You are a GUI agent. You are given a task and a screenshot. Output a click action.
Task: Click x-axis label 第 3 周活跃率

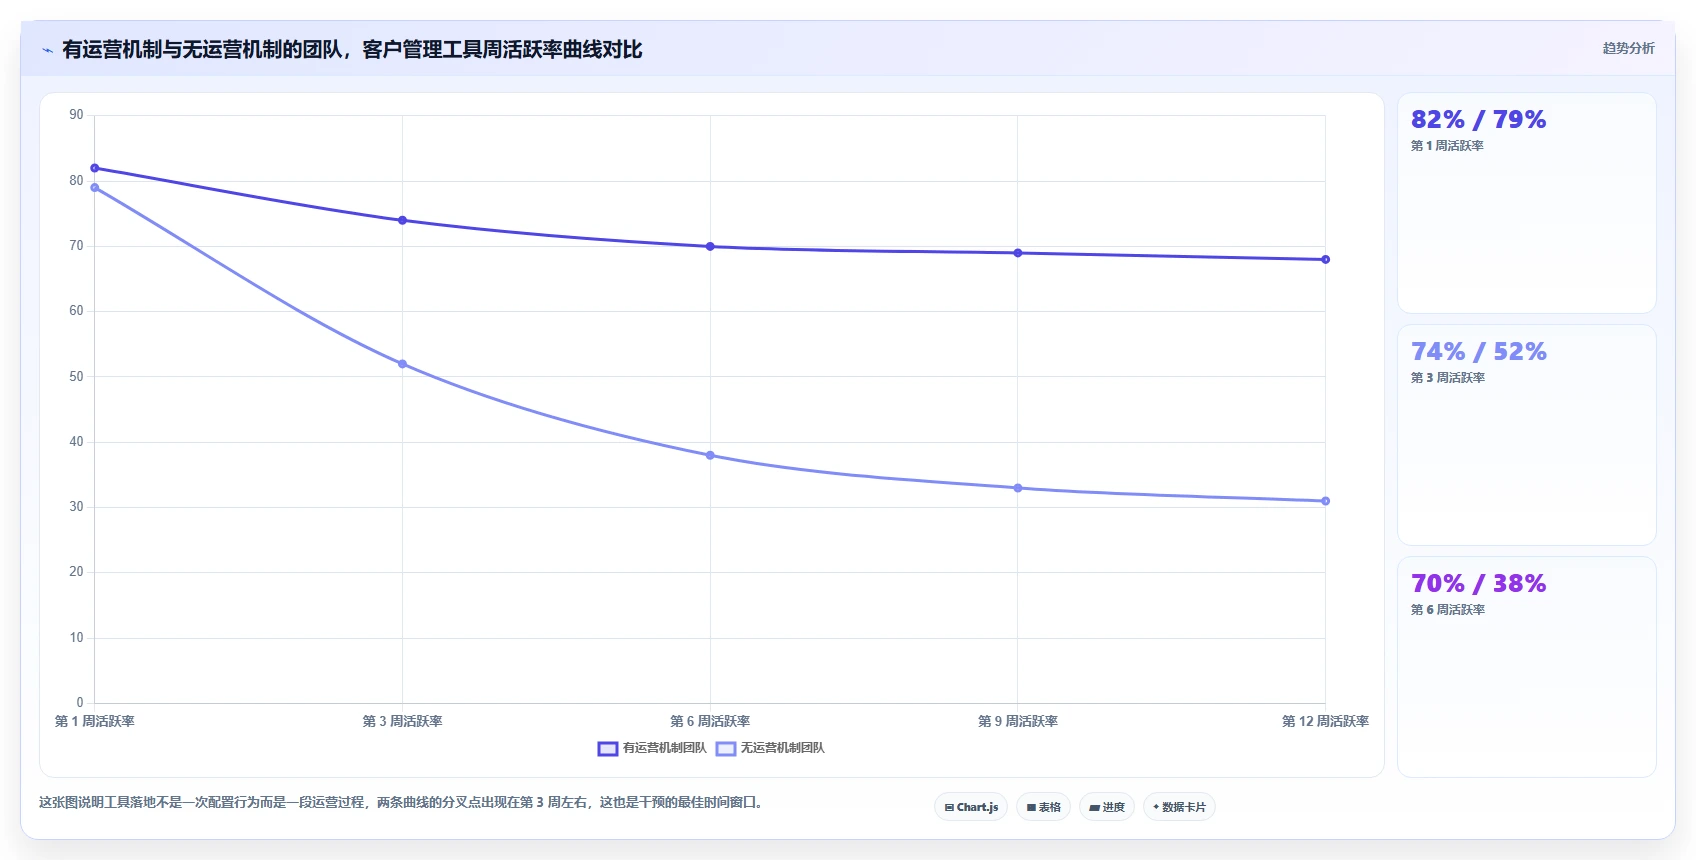coord(402,721)
